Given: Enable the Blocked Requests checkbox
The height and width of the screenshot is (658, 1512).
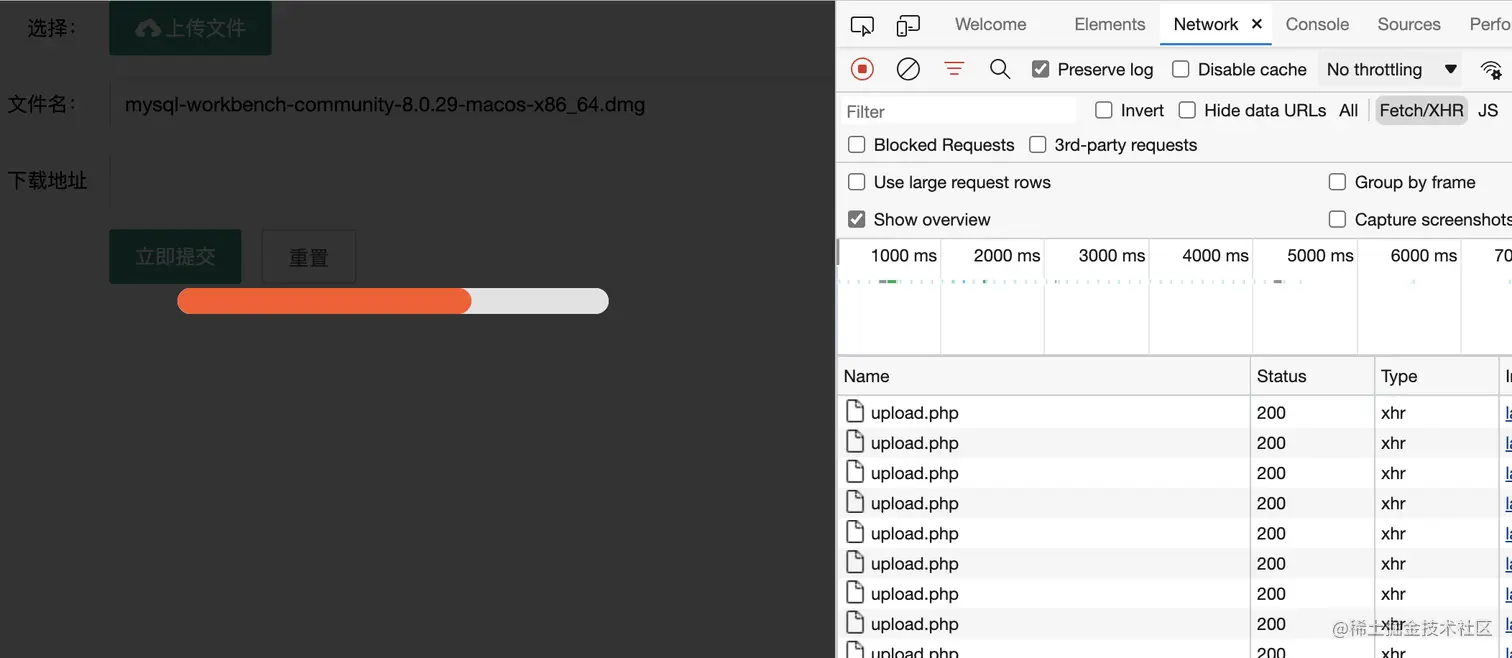Looking at the screenshot, I should [x=857, y=145].
